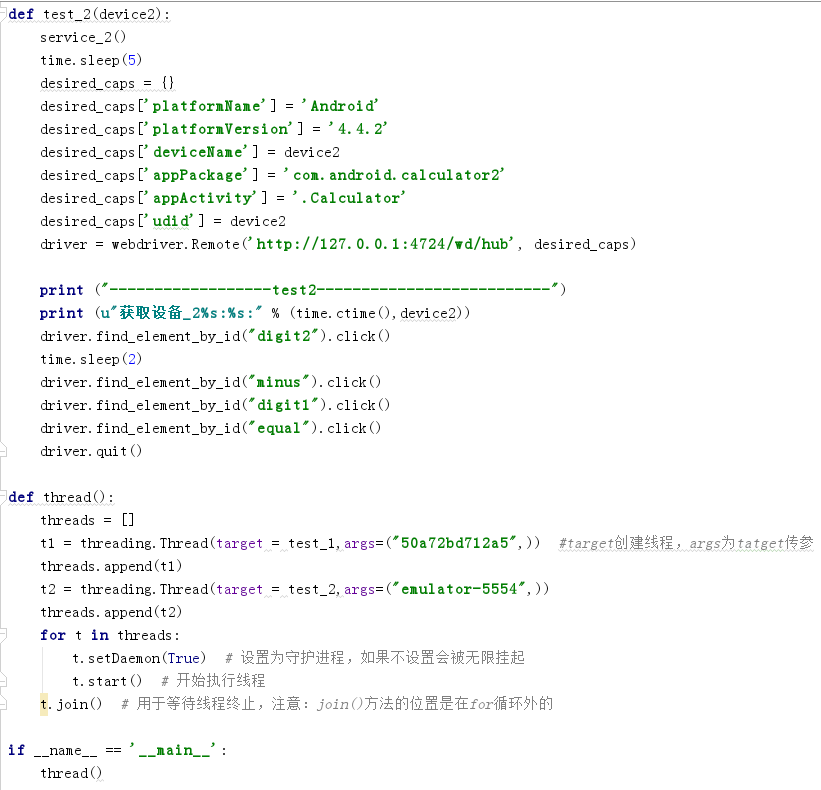The height and width of the screenshot is (790, 821).
Task: Click the 设置为守护进程 comment
Action: coord(375,658)
